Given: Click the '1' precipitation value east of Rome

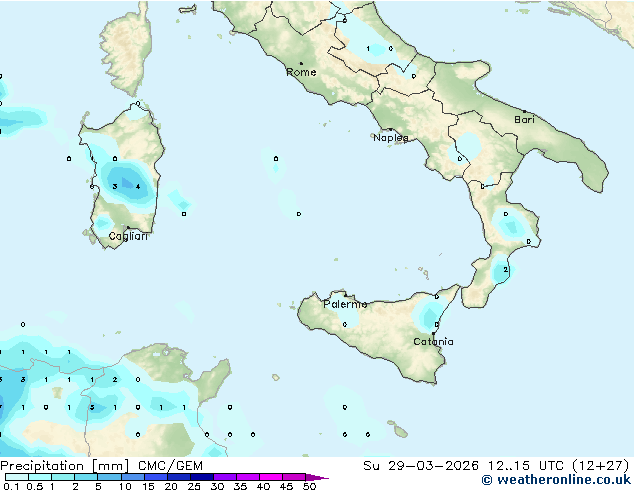Looking at the screenshot, I should point(368,49).
